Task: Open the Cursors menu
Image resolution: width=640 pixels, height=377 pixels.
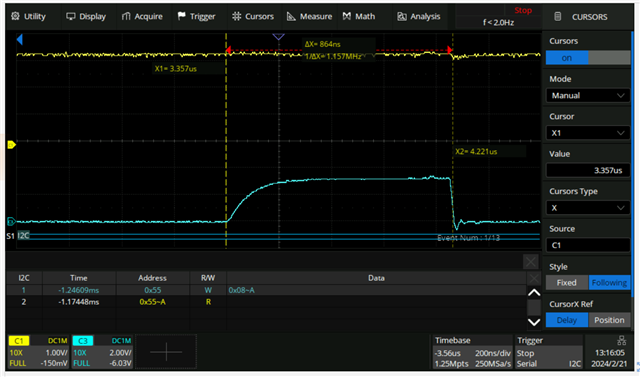Action: [x=253, y=16]
